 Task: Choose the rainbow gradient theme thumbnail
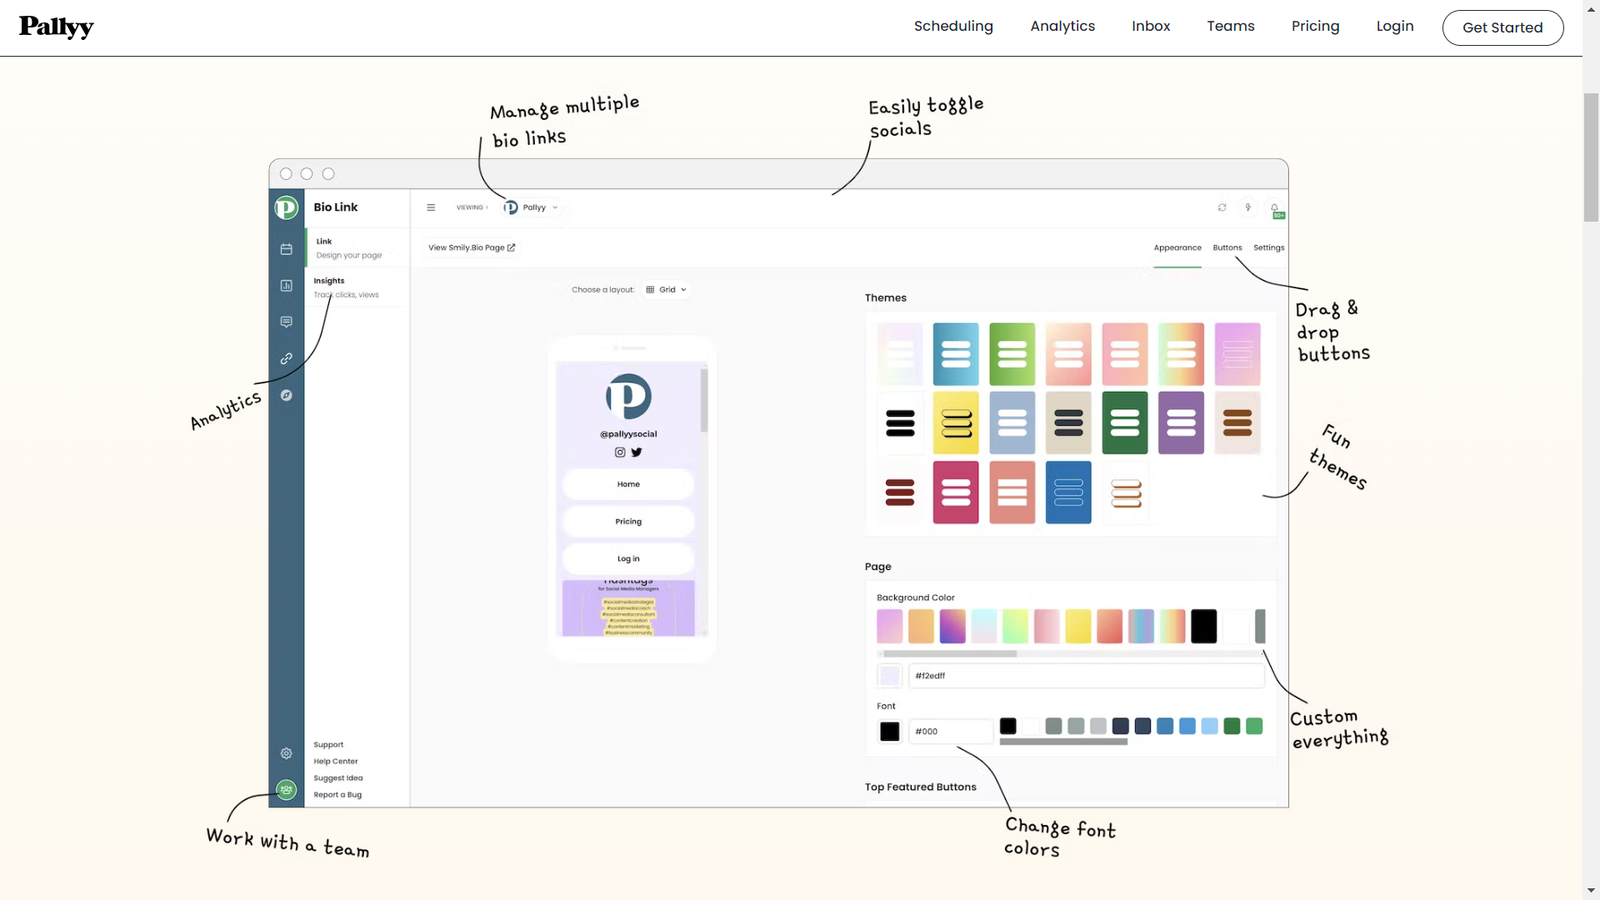click(x=1181, y=354)
